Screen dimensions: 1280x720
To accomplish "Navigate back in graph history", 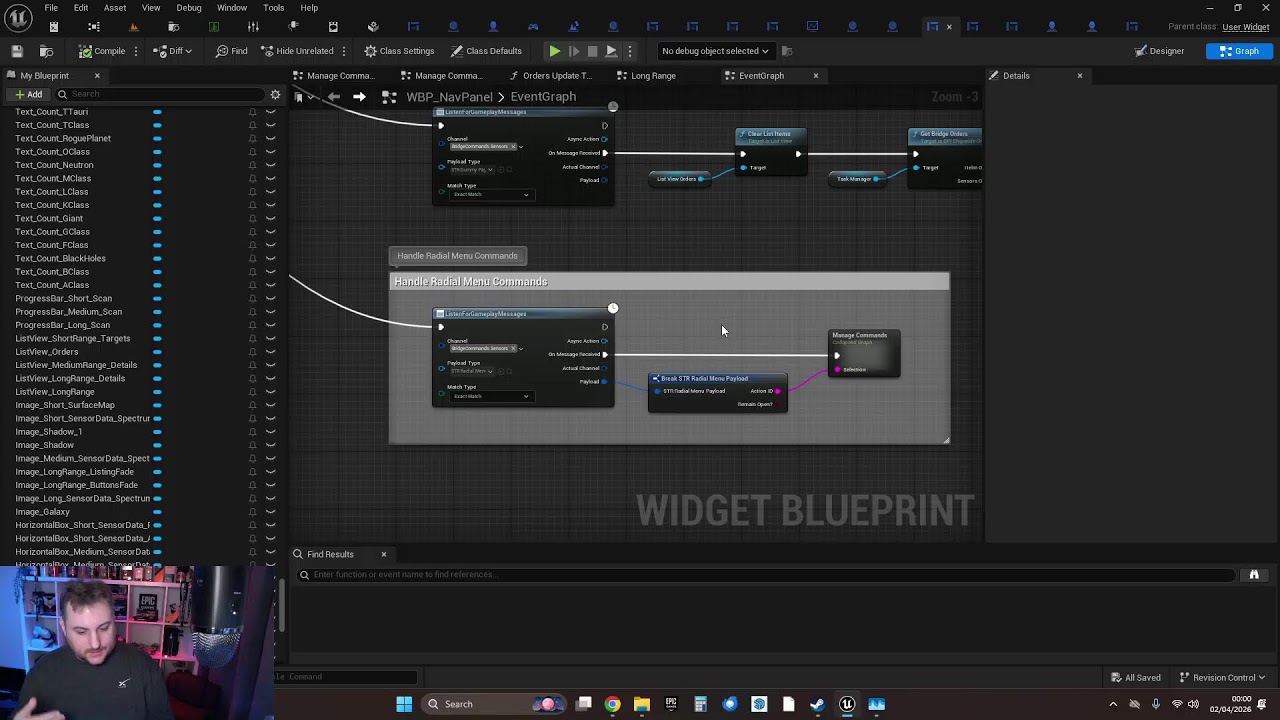I will [x=334, y=97].
